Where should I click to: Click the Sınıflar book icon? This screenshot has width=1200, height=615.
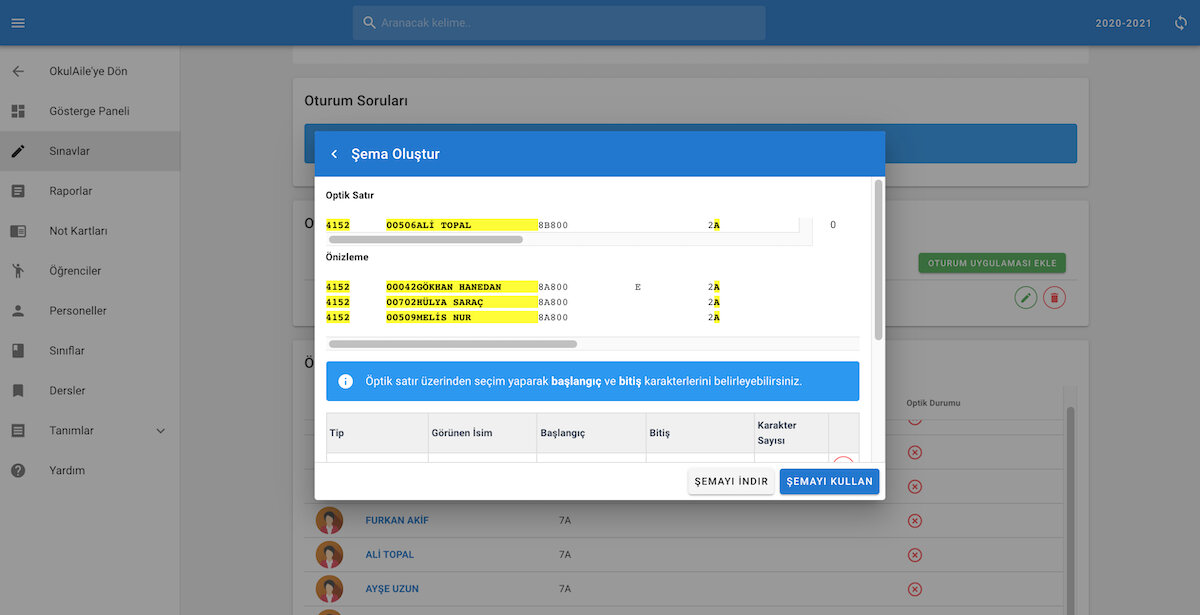click(x=18, y=351)
